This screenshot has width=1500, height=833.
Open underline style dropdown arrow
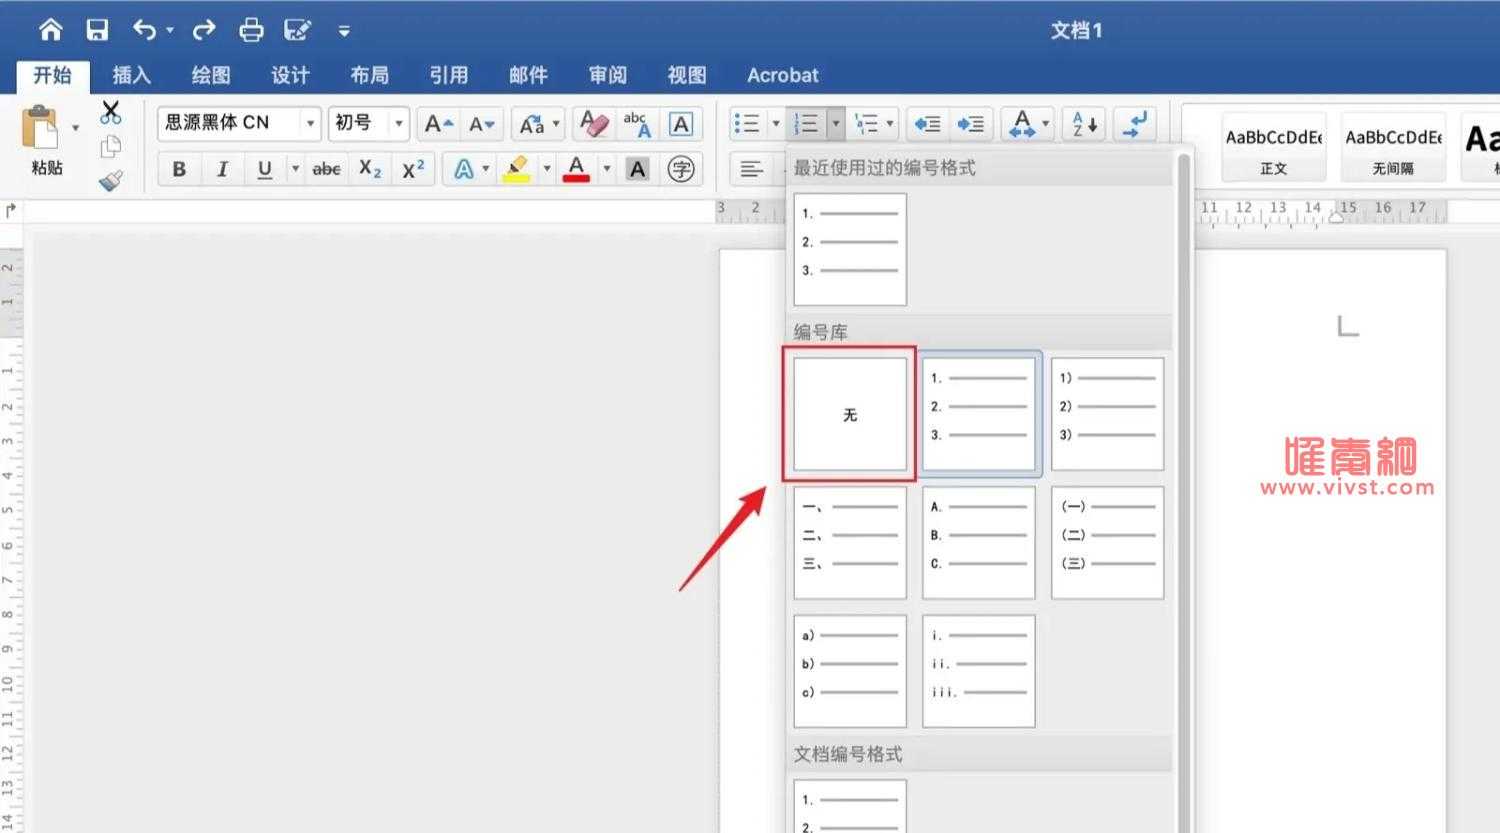[x=295, y=169]
